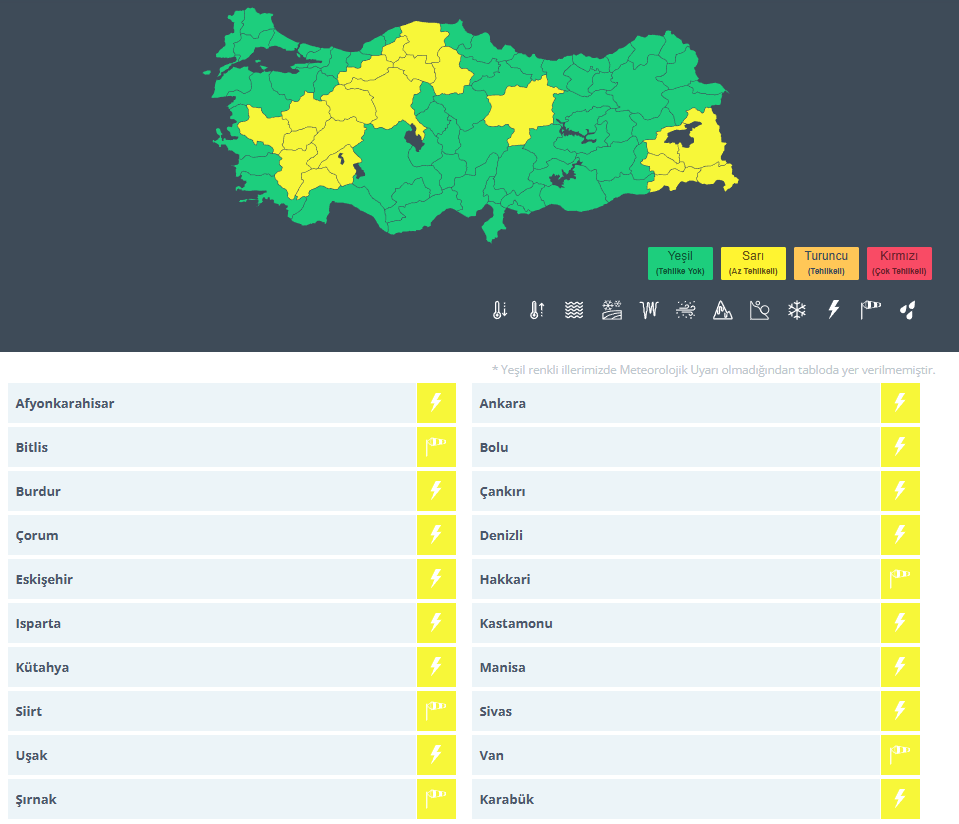The image size is (959, 824).
Task: Select the snowflake snow warning icon
Action: [796, 310]
